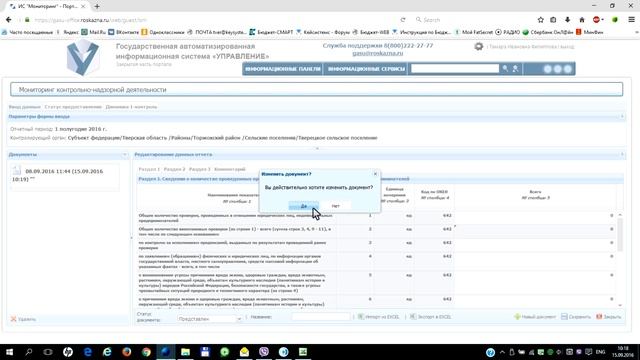This screenshot has width=640, height=360.
Task: Click Импорт из EXCEL button
Action: pos(378,317)
